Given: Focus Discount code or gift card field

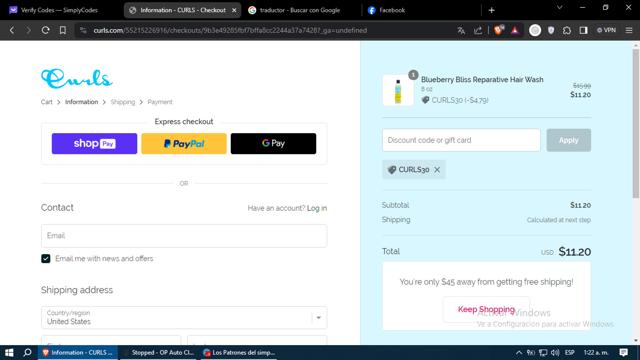Looking at the screenshot, I should click(461, 140).
